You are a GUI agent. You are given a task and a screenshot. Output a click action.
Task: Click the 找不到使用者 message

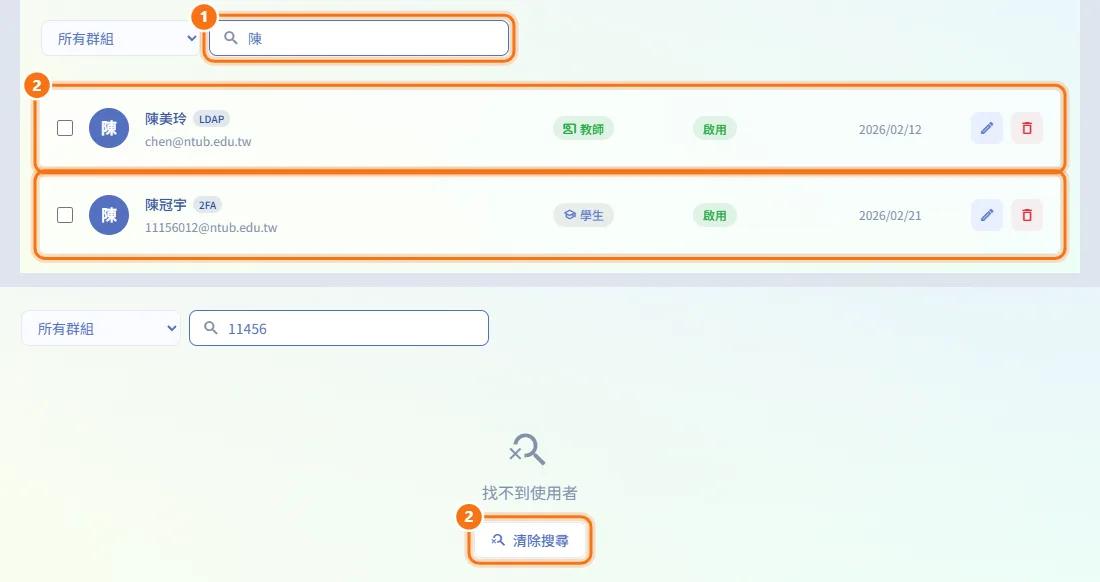[530, 493]
